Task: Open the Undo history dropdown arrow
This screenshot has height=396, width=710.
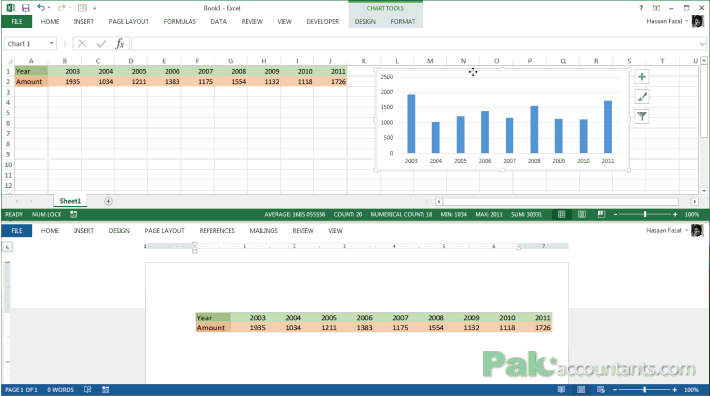Action: pos(49,8)
